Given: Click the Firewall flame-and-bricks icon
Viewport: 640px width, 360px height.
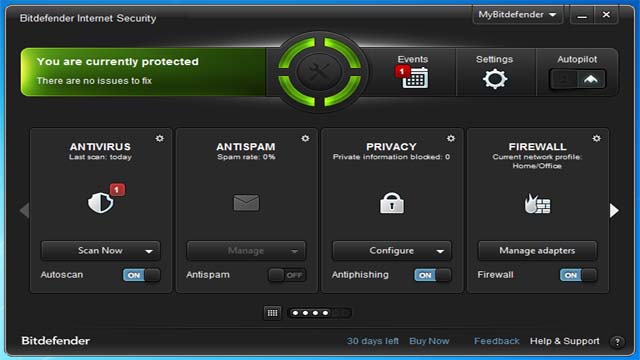Looking at the screenshot, I should point(537,203).
